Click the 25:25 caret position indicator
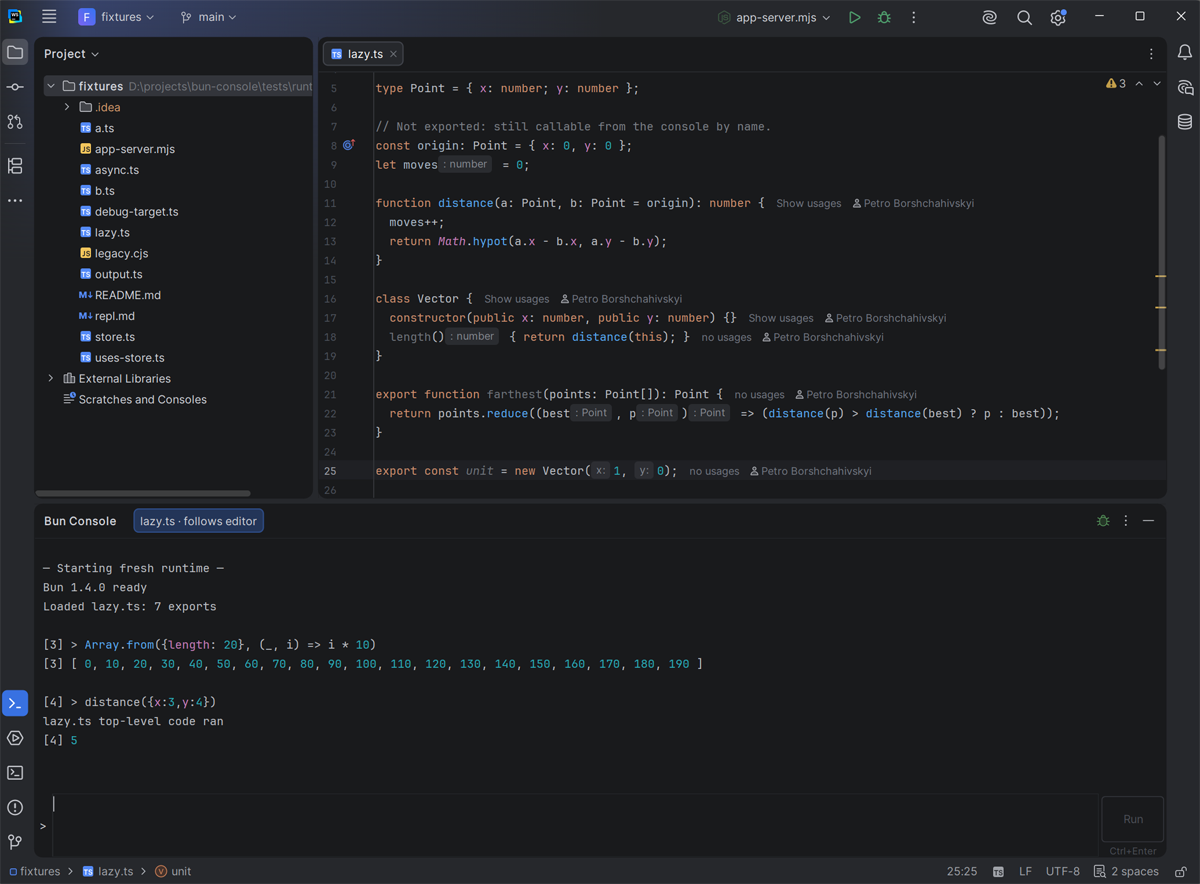Screen dimensions: 1200x884 point(962,871)
